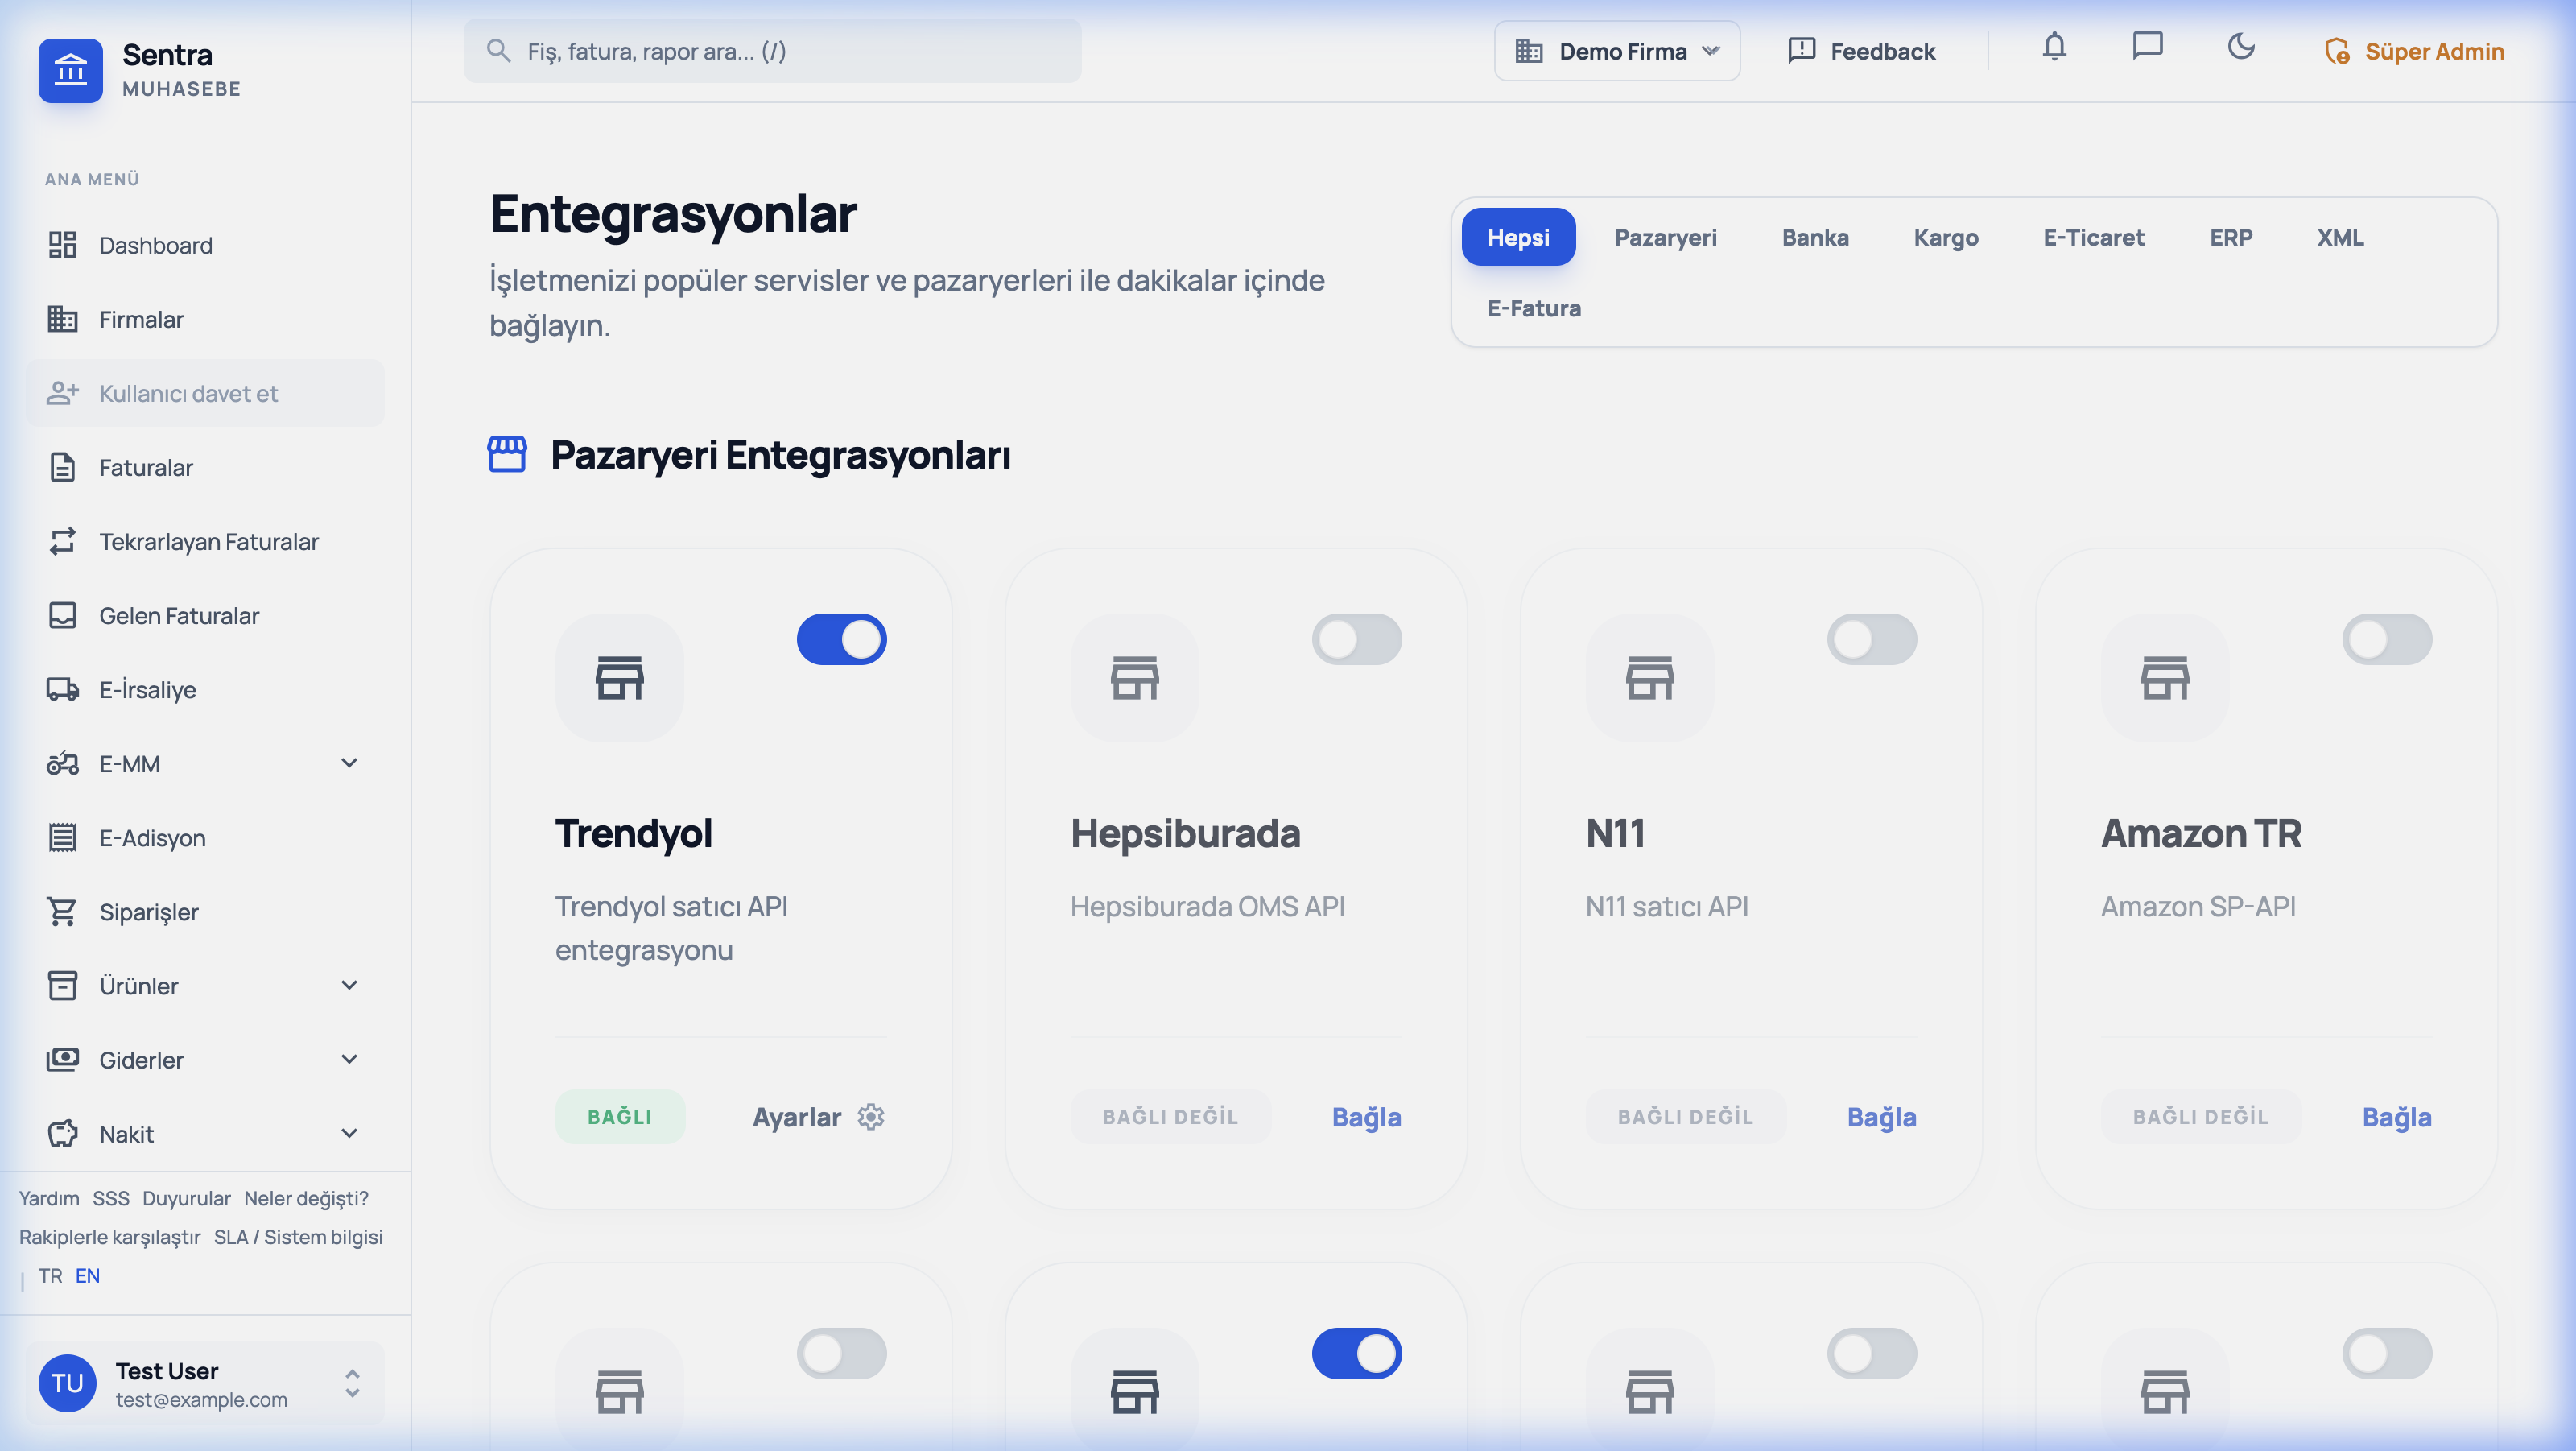Viewport: 2576px width, 1451px height.
Task: Expand the Ürünler sidebar submenu
Action: [349, 986]
